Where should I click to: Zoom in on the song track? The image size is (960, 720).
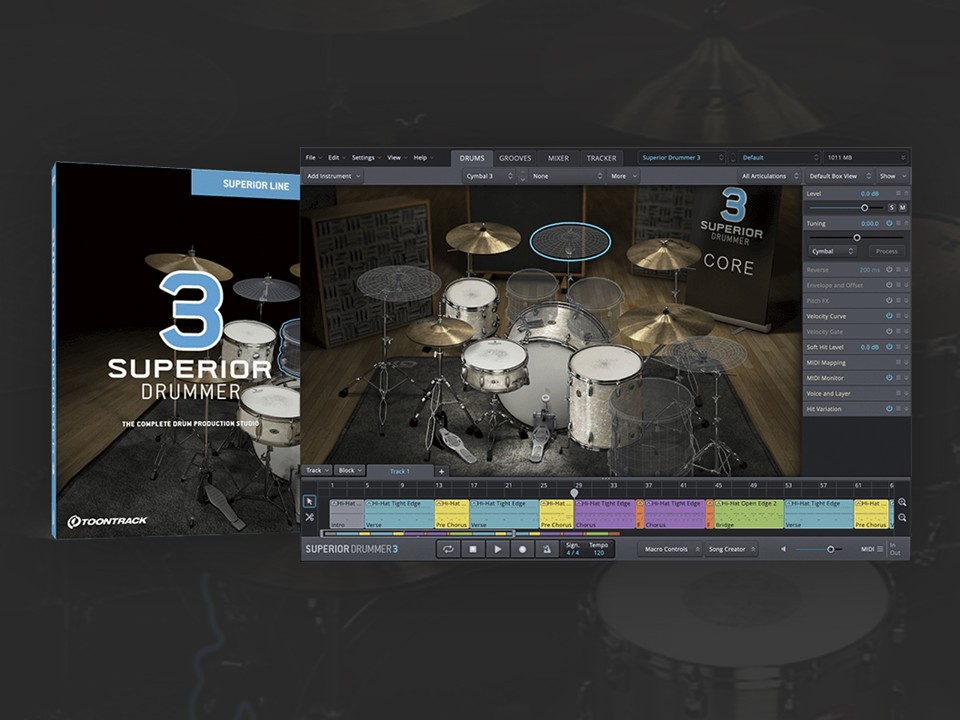[902, 502]
